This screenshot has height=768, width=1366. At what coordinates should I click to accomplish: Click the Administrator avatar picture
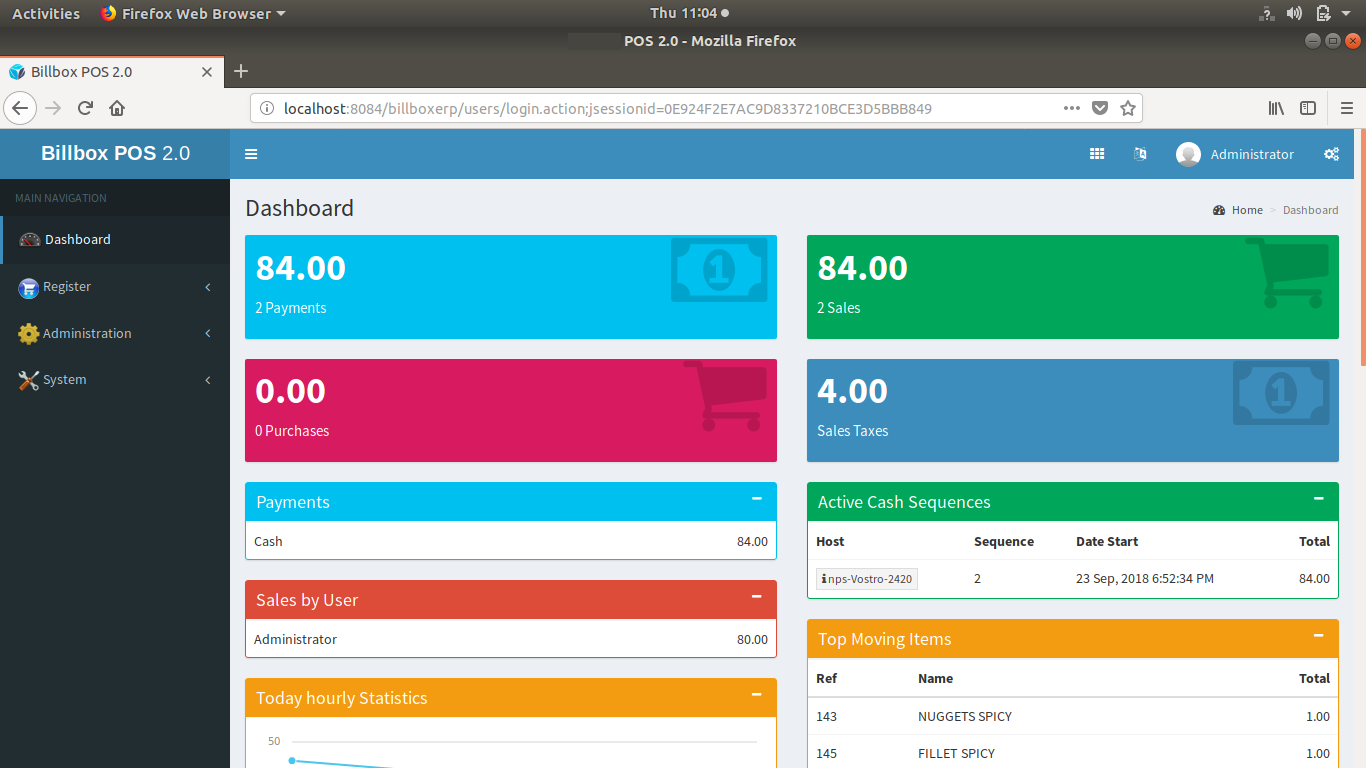[x=1188, y=153]
